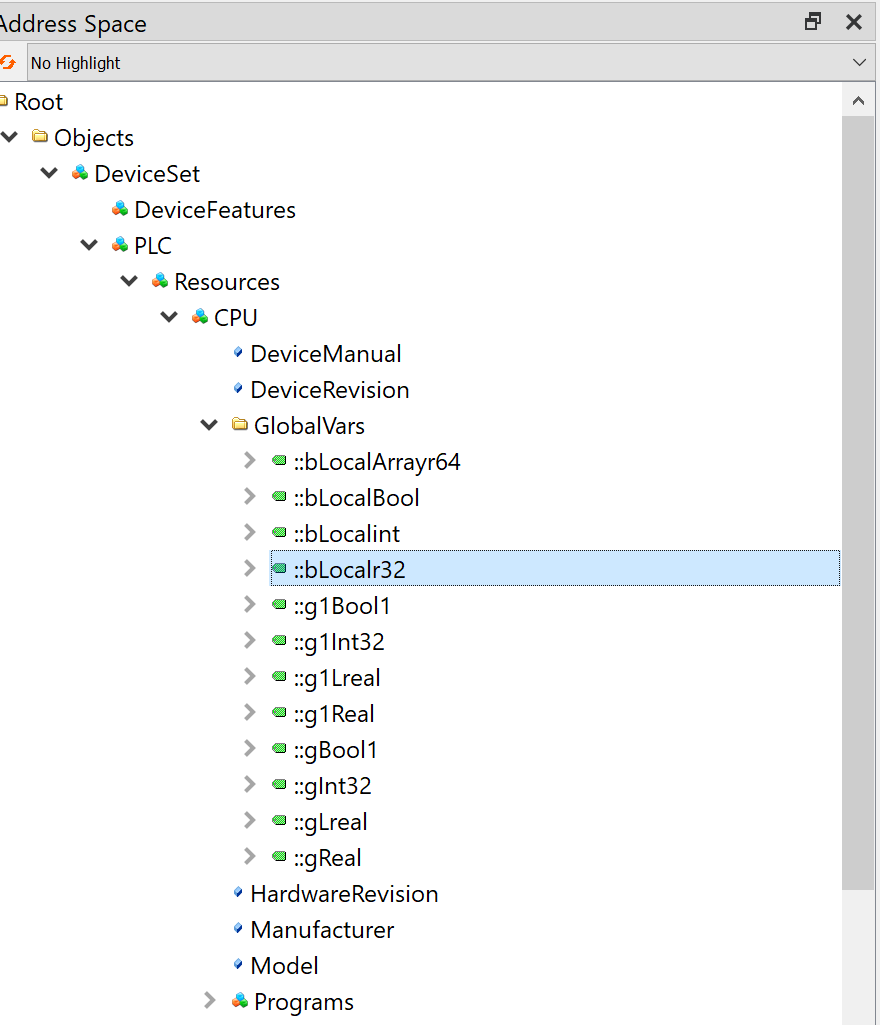Select the HardwareRevision property
880x1025 pixels.
(344, 894)
